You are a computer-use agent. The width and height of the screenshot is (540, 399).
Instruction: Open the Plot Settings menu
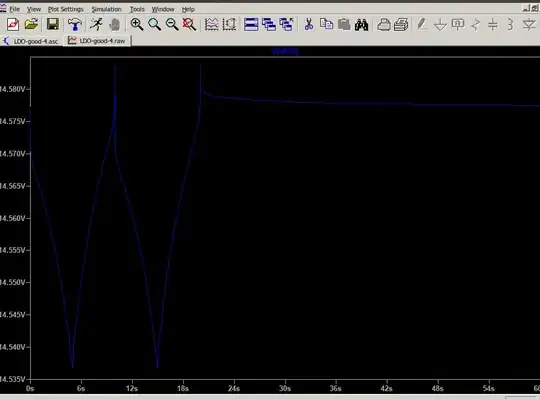coord(65,9)
